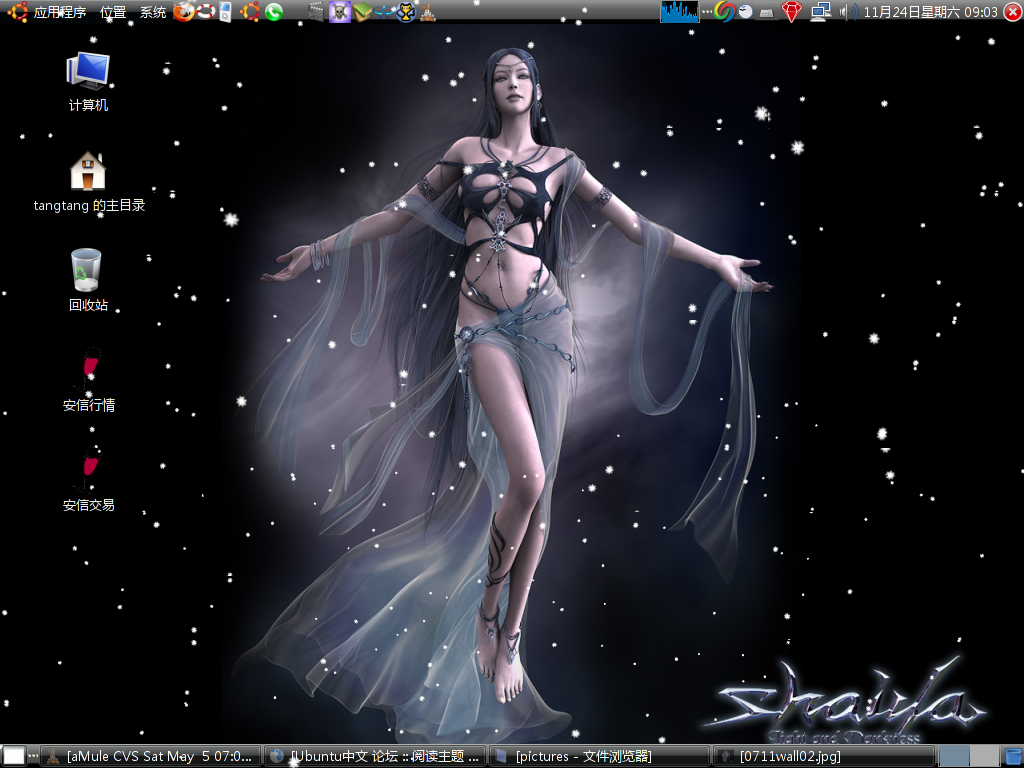
Task: Launch the skull and crossbones icon
Action: coord(340,12)
